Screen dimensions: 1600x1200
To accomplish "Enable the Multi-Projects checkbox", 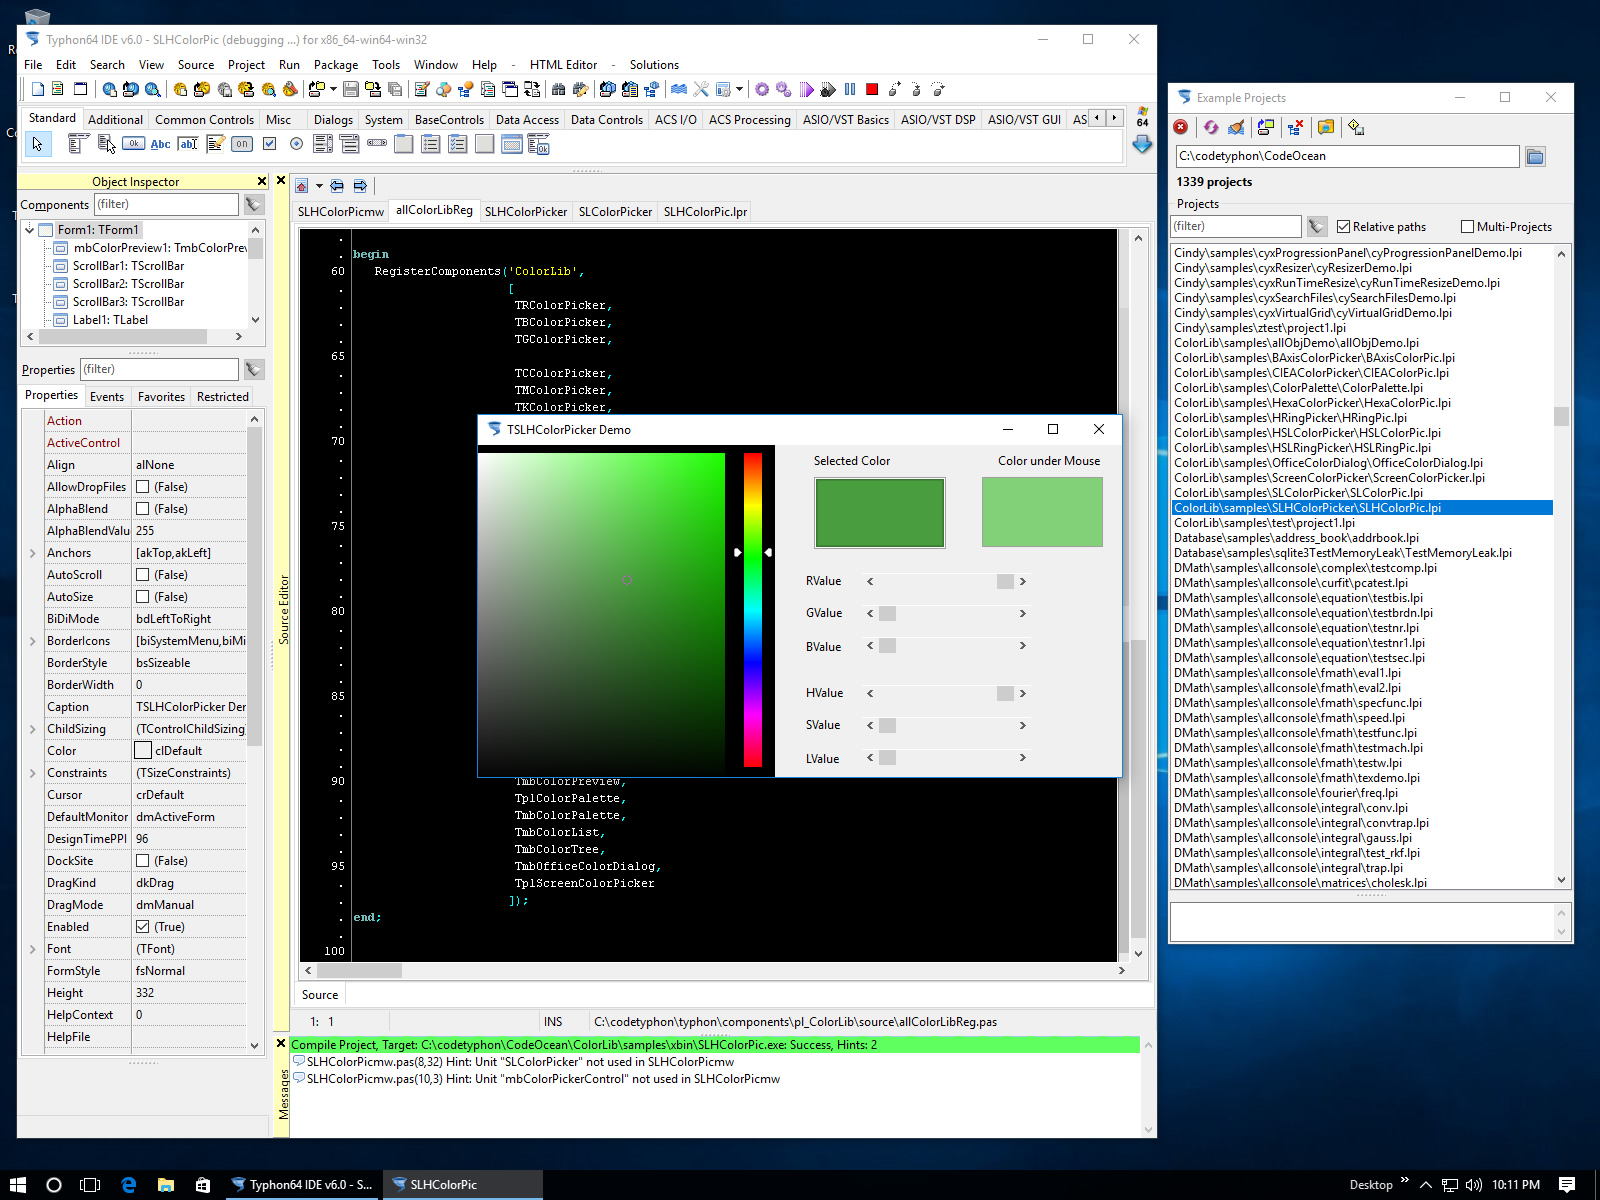I will 1467,227.
